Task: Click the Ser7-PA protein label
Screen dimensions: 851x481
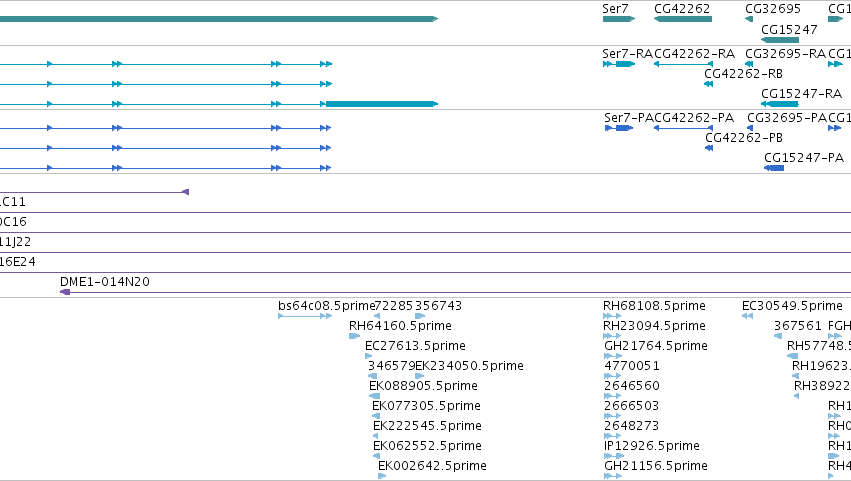Action: pos(628,118)
